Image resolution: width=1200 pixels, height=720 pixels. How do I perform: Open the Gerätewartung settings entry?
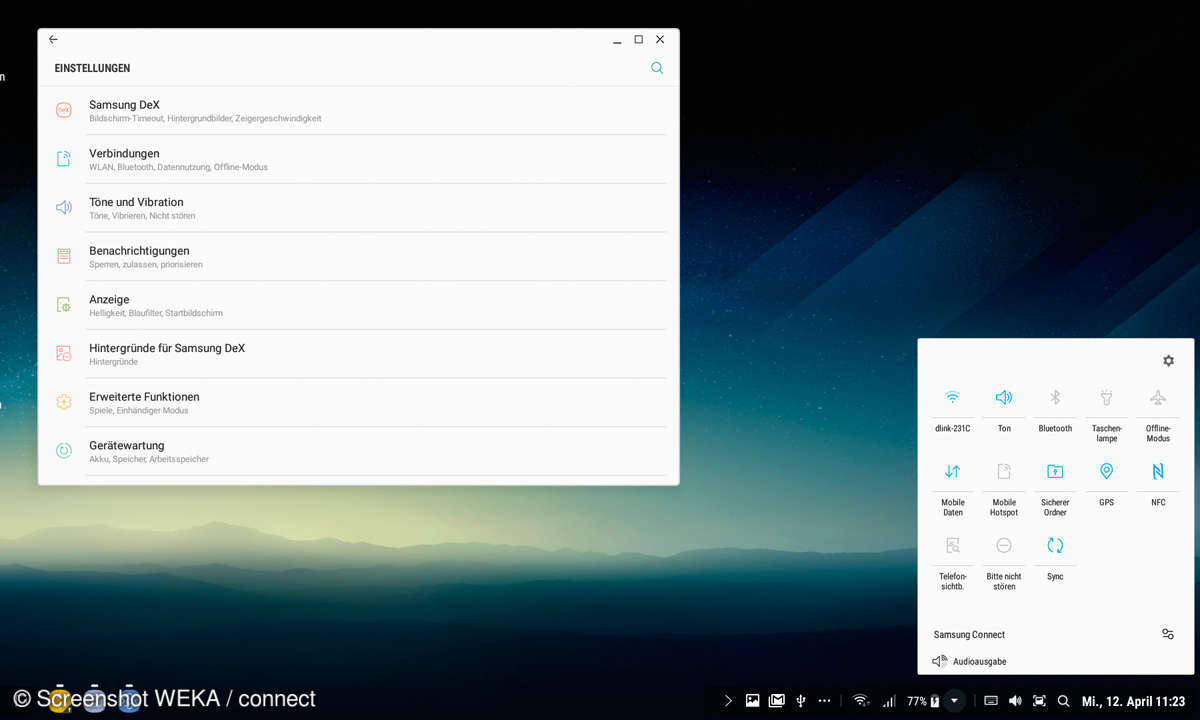pos(360,451)
